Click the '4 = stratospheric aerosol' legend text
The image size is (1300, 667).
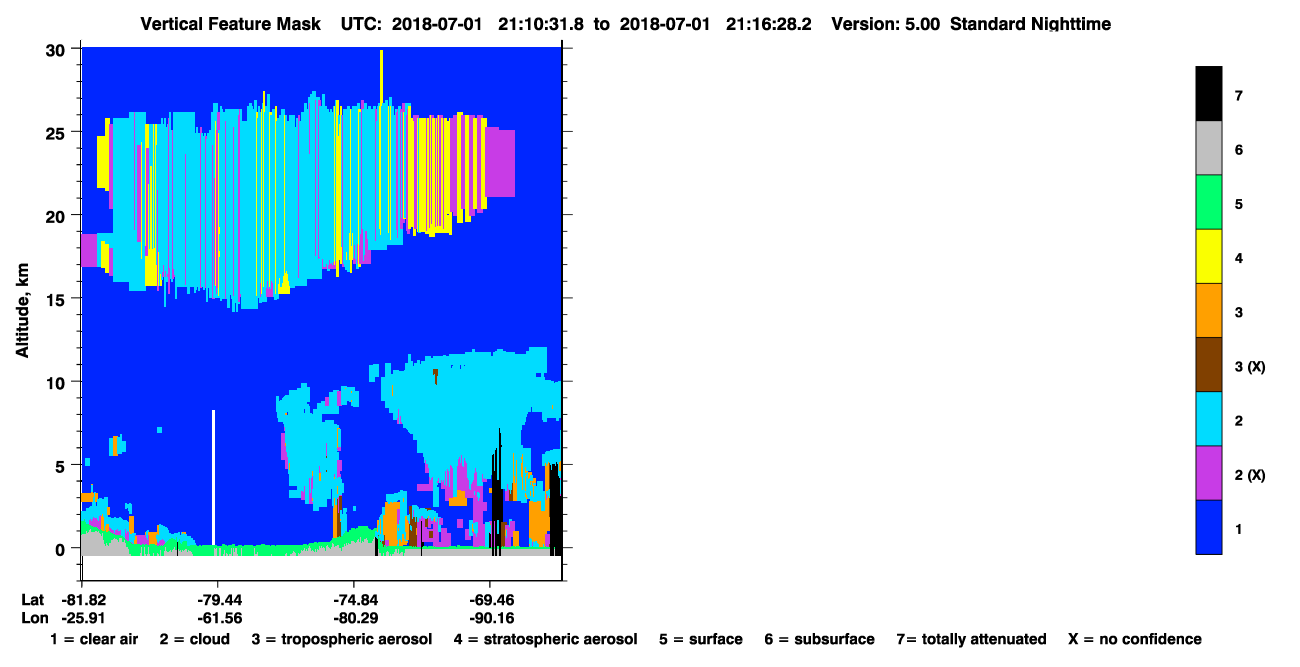(544, 639)
